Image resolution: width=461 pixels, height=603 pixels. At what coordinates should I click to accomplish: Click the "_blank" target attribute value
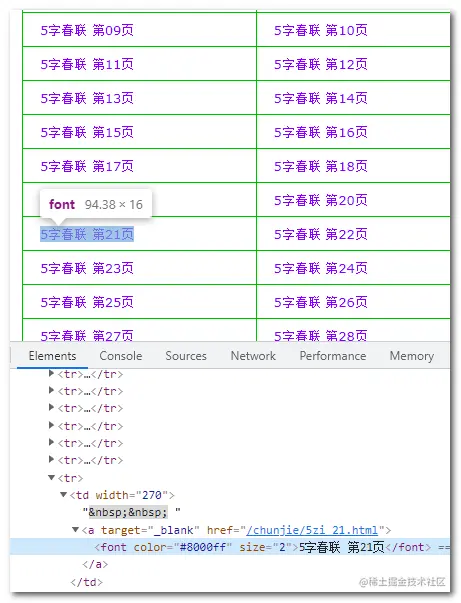point(173,530)
